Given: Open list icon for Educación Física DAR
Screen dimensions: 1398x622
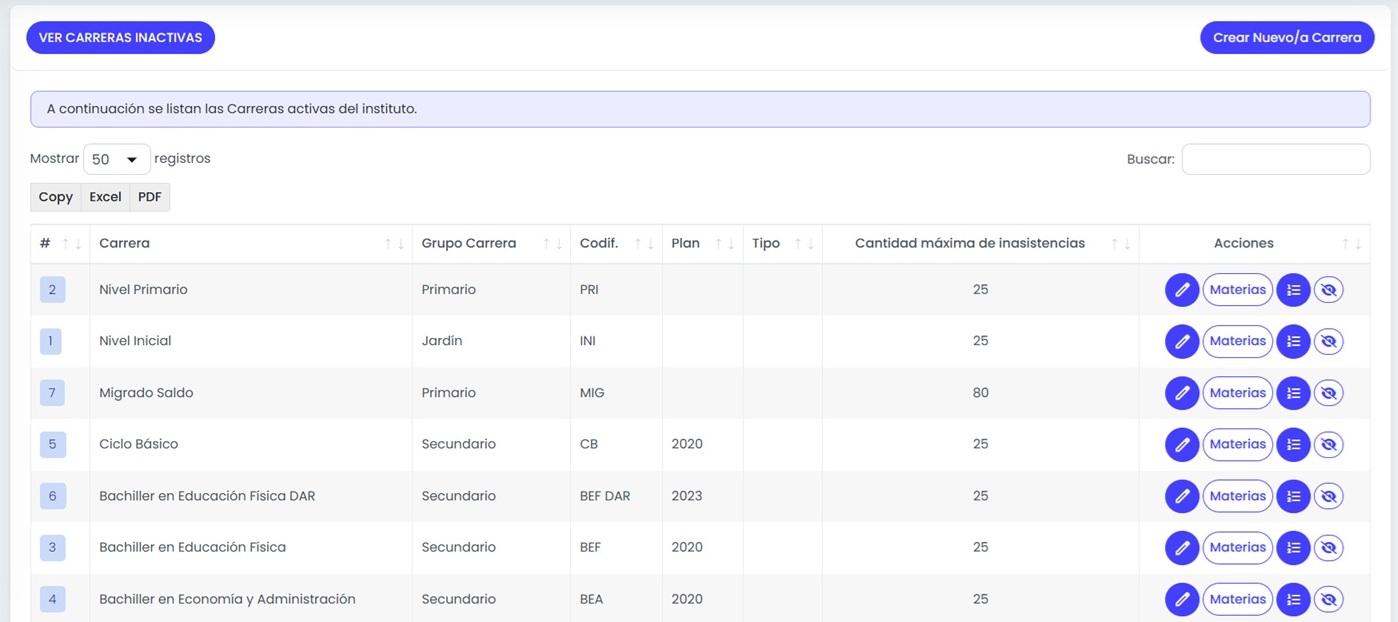Looking at the screenshot, I should pyautogui.click(x=1293, y=496).
